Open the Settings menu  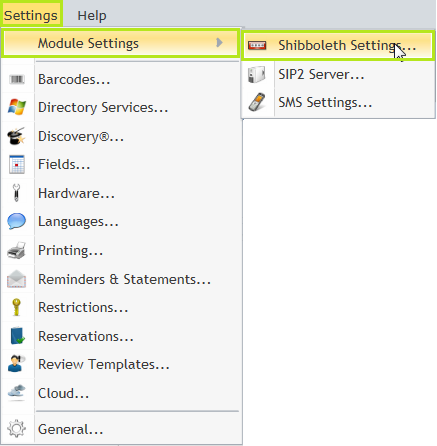(31, 15)
